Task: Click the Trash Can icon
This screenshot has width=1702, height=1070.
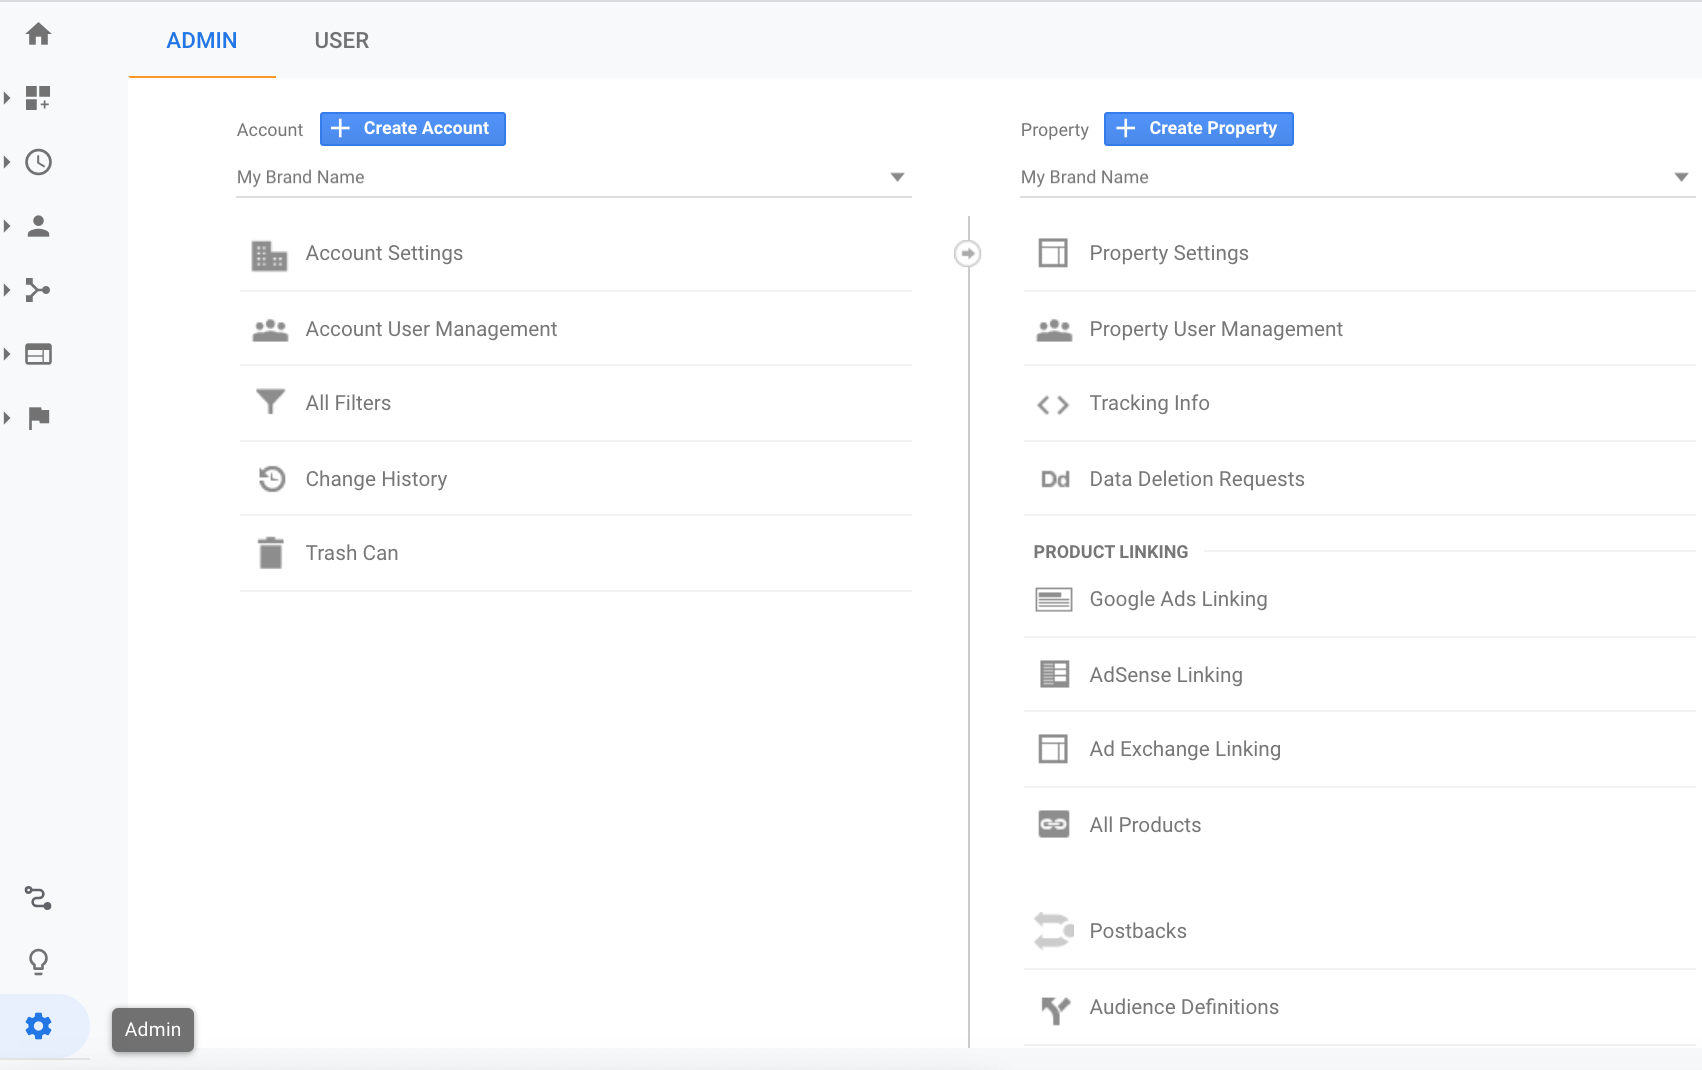Action: click(x=271, y=553)
